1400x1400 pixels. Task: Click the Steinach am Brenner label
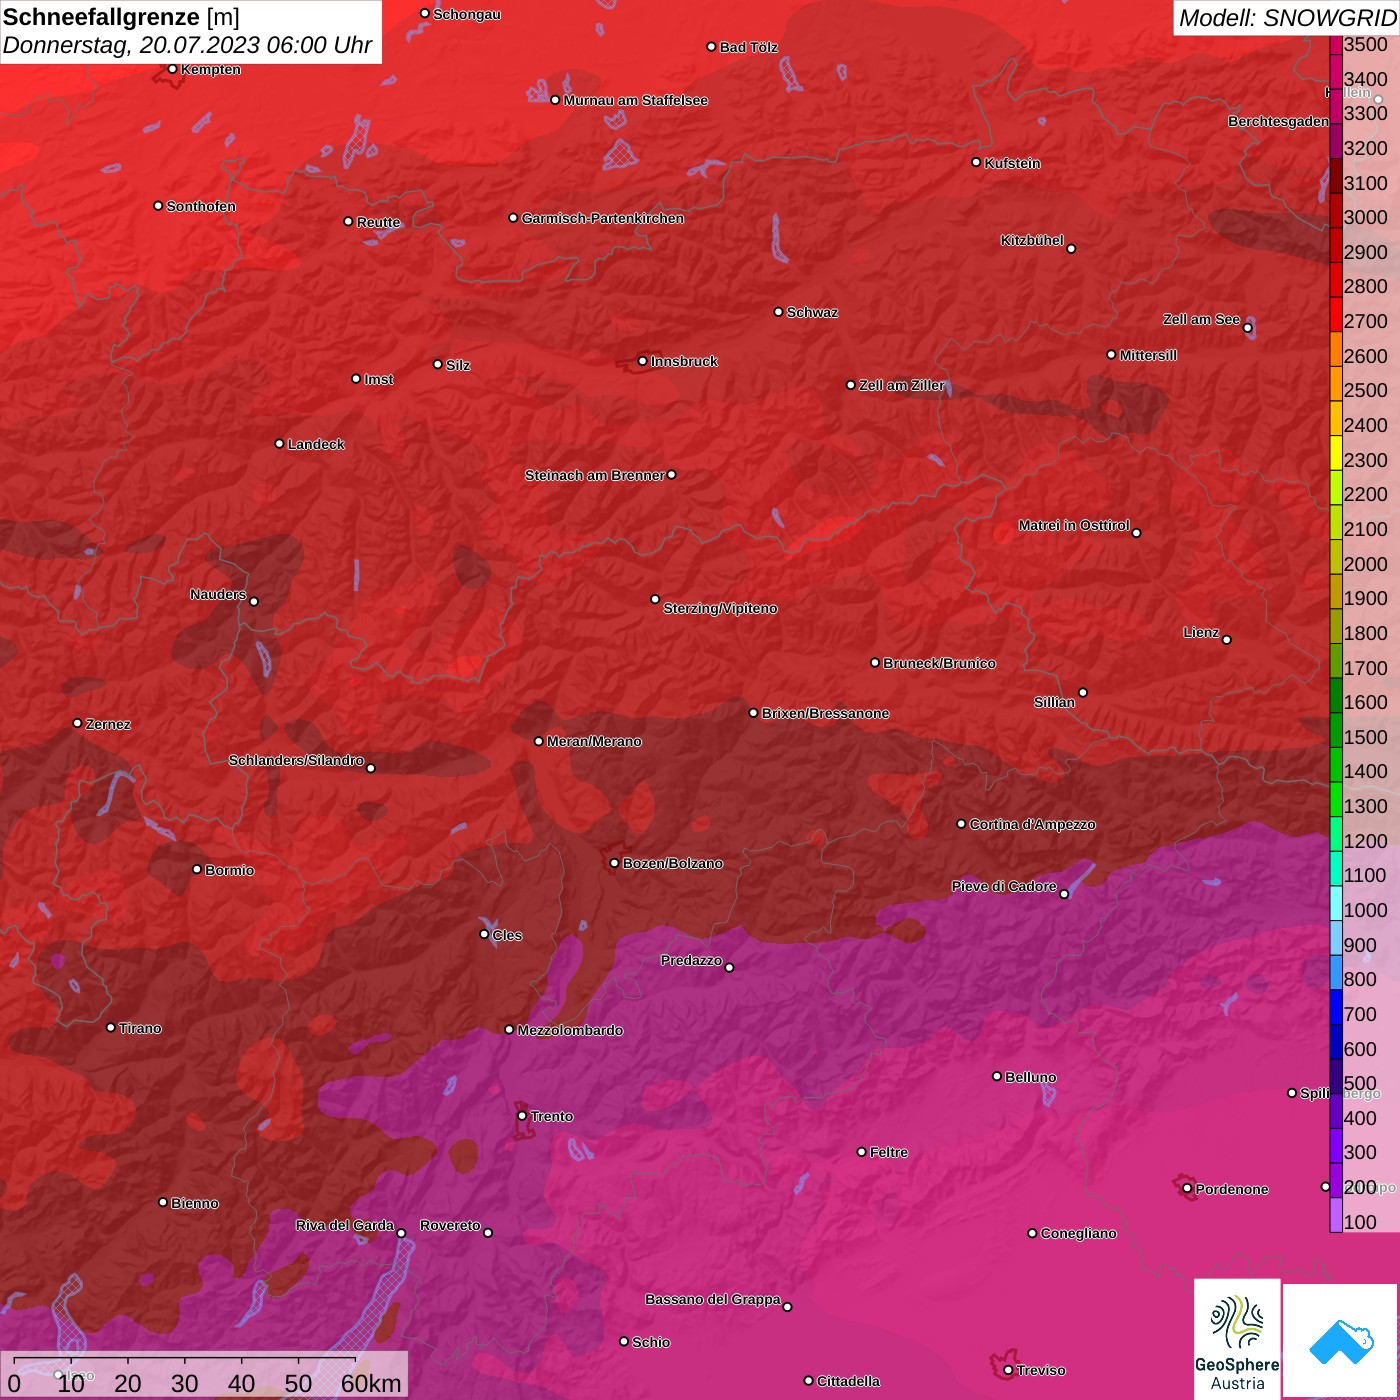tap(594, 475)
